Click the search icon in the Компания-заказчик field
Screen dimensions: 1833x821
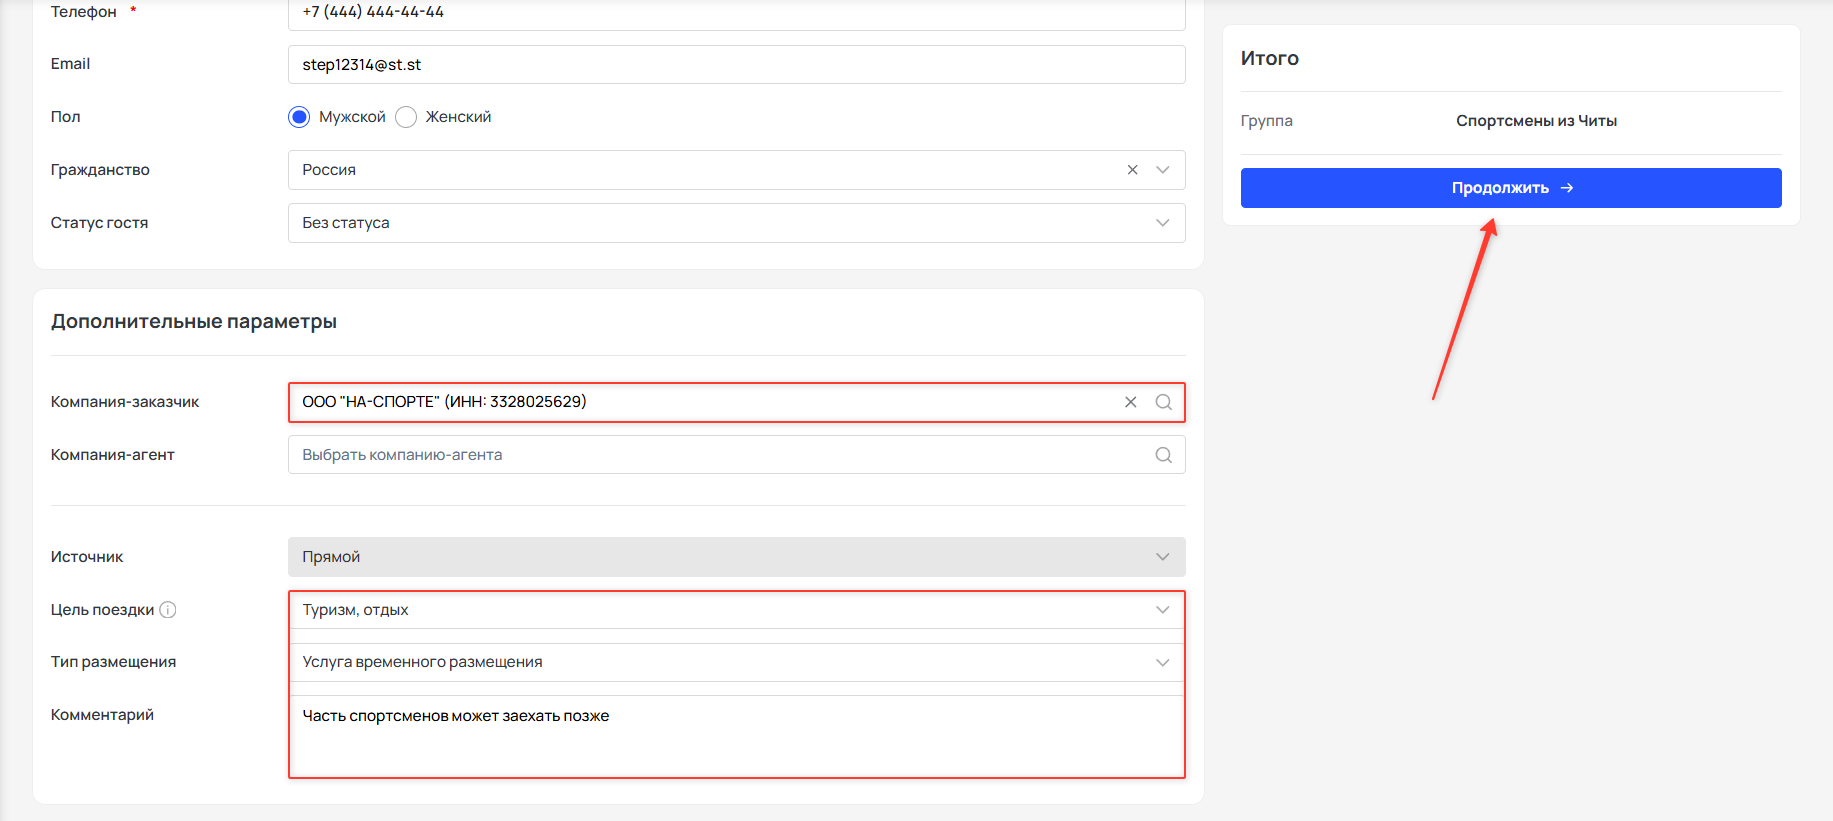1163,402
